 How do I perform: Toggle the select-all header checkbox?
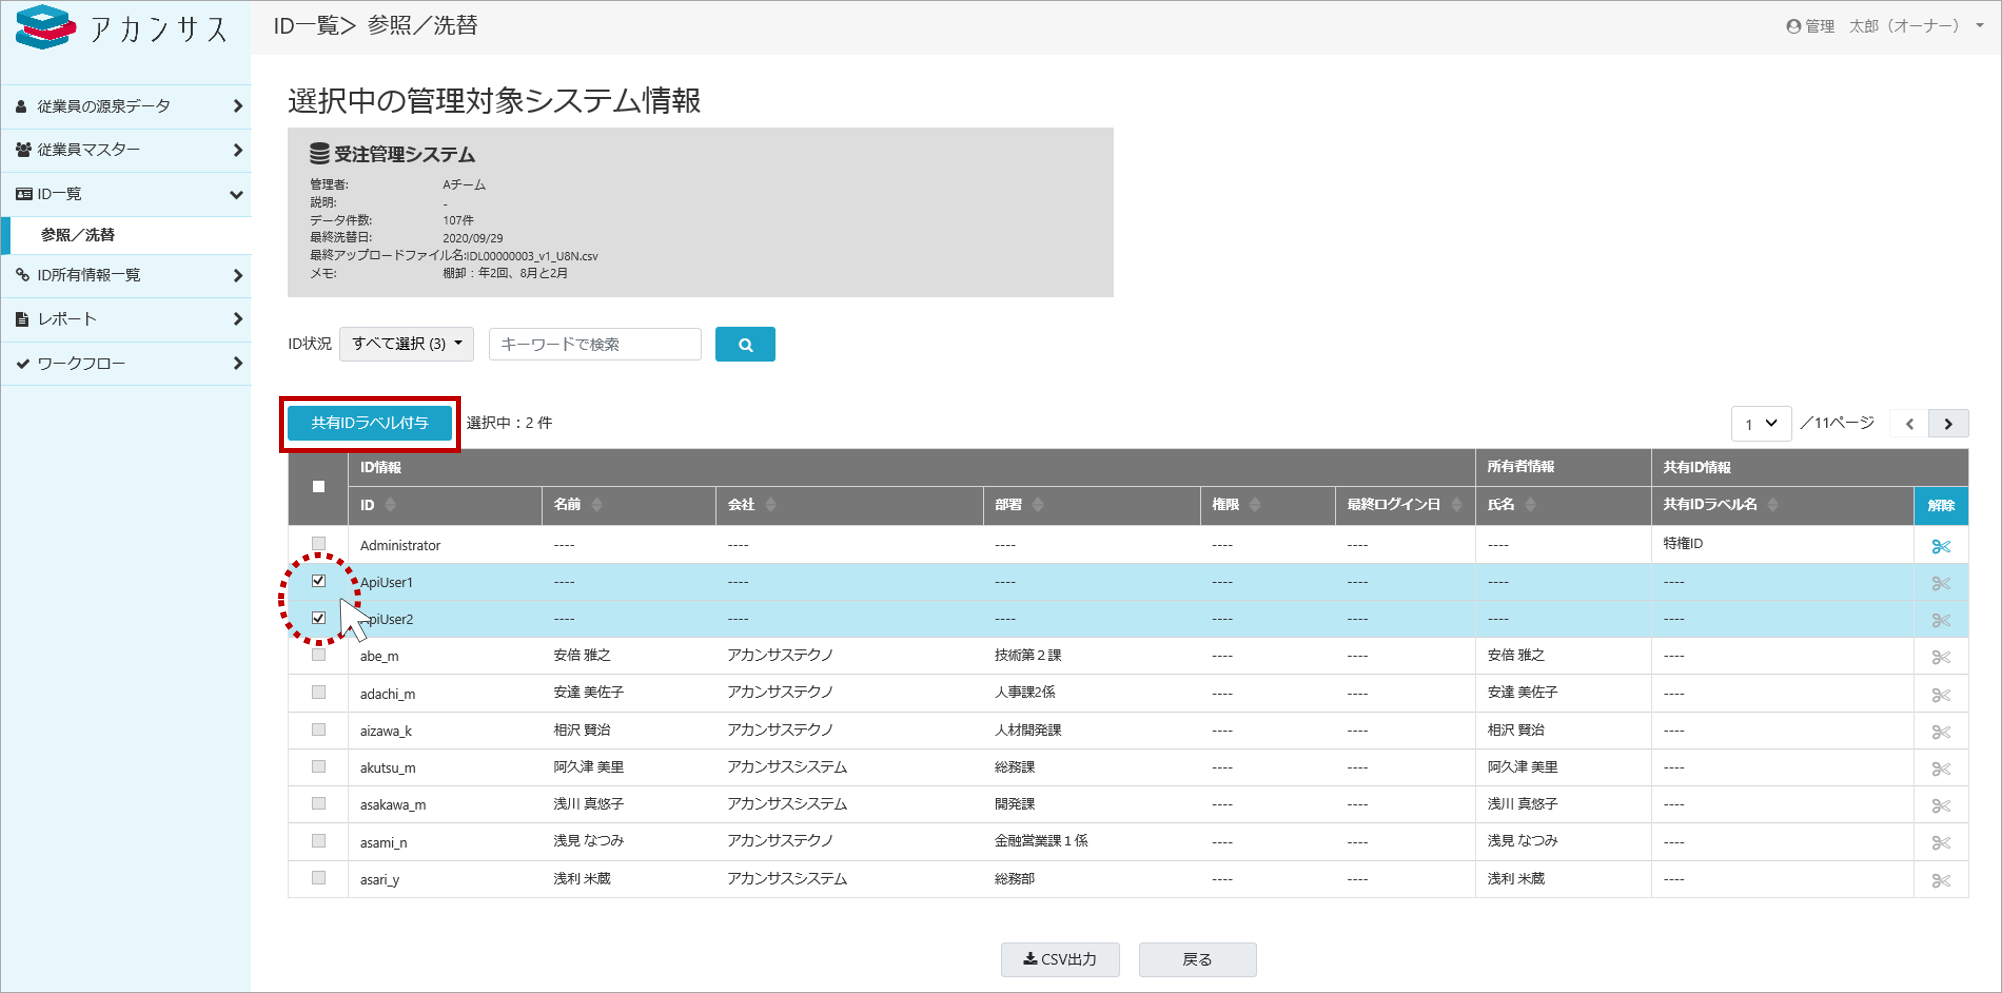pyautogui.click(x=318, y=487)
